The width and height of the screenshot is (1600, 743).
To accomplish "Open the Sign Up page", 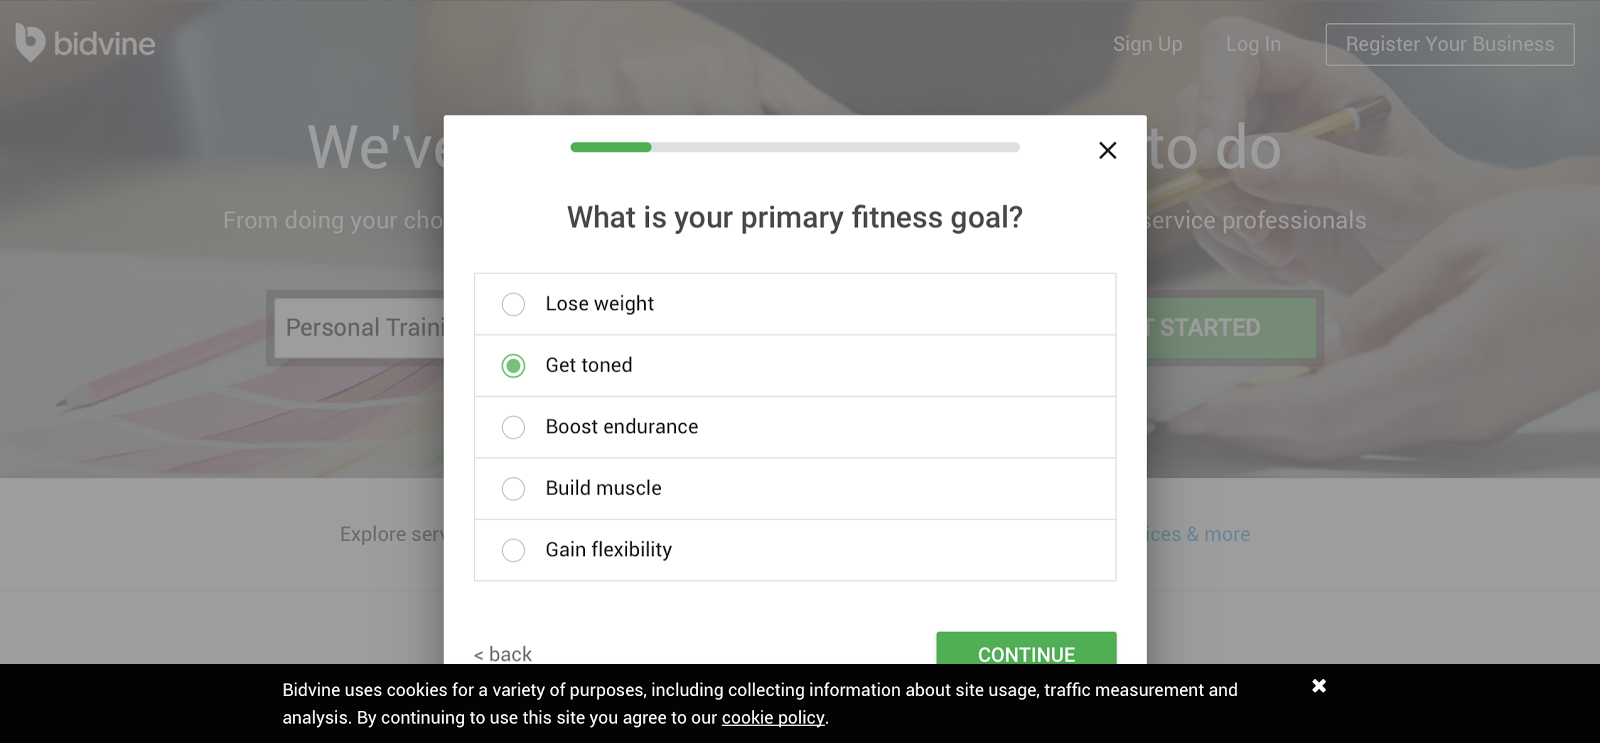I will (x=1147, y=44).
